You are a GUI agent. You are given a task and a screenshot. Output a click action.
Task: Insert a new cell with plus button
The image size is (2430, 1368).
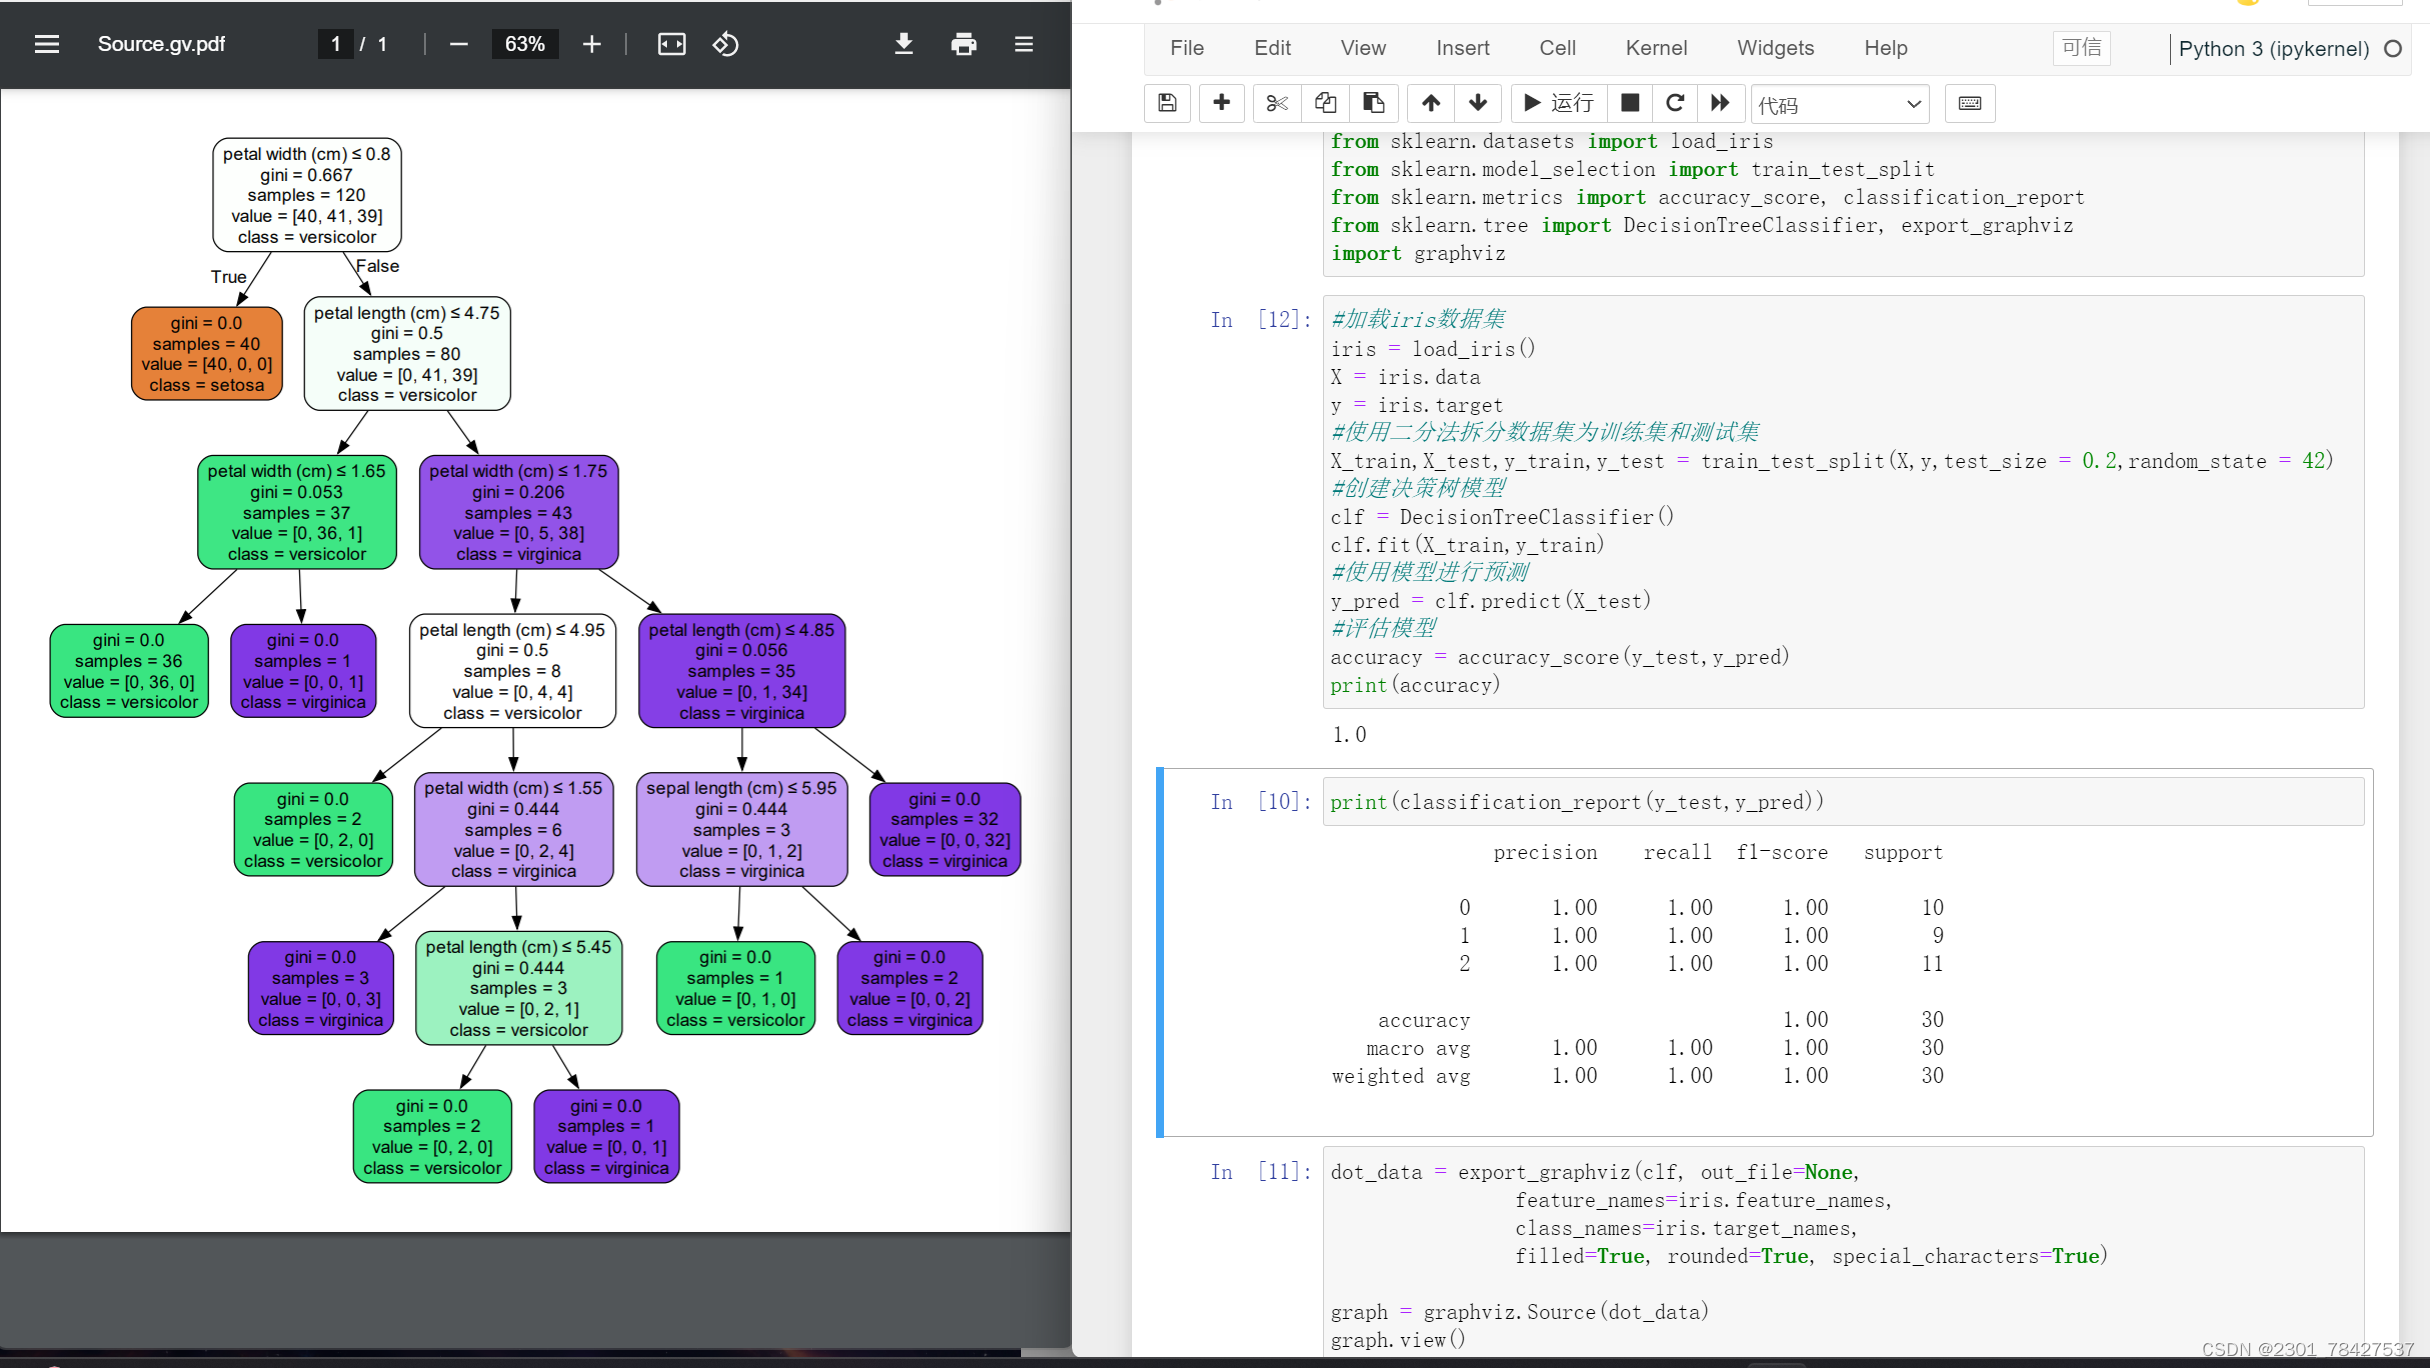pyautogui.click(x=1221, y=103)
